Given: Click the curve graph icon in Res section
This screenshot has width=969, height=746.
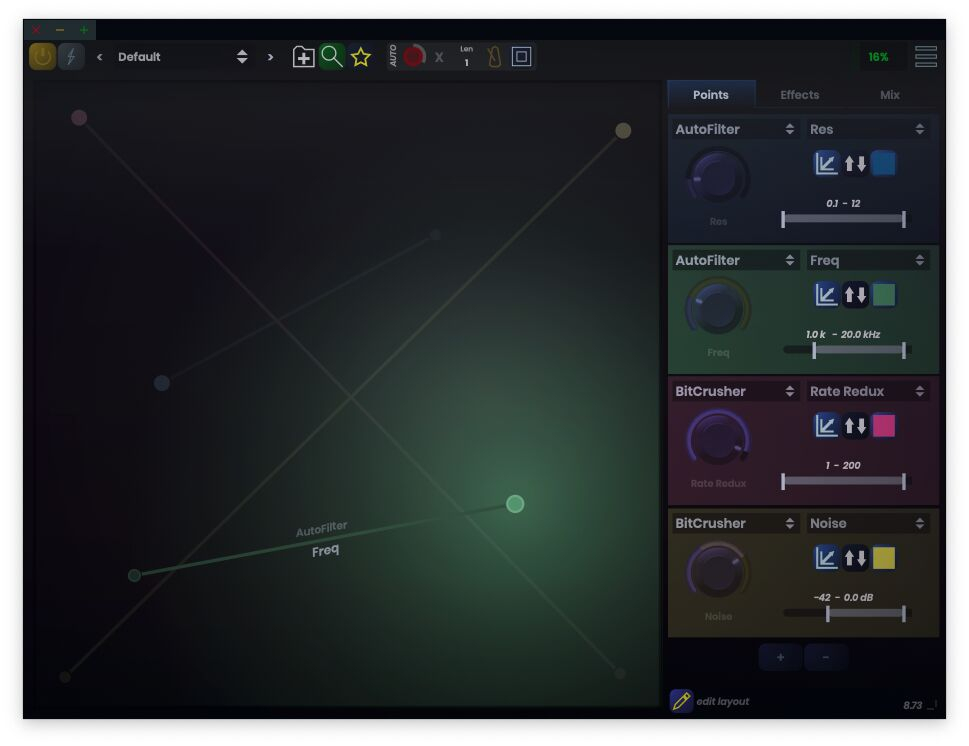Looking at the screenshot, I should (x=826, y=164).
